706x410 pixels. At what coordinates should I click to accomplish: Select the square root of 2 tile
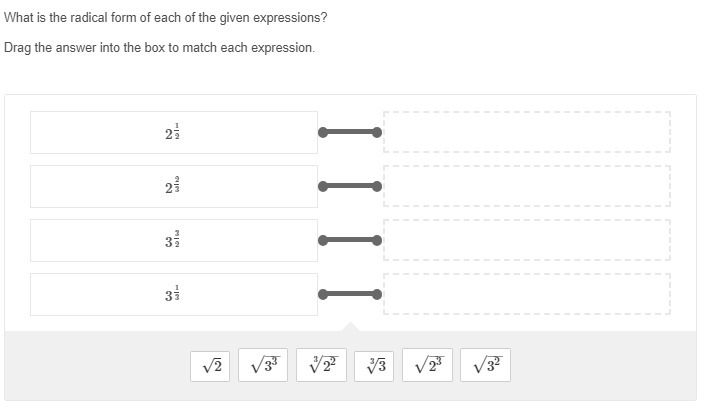(211, 366)
